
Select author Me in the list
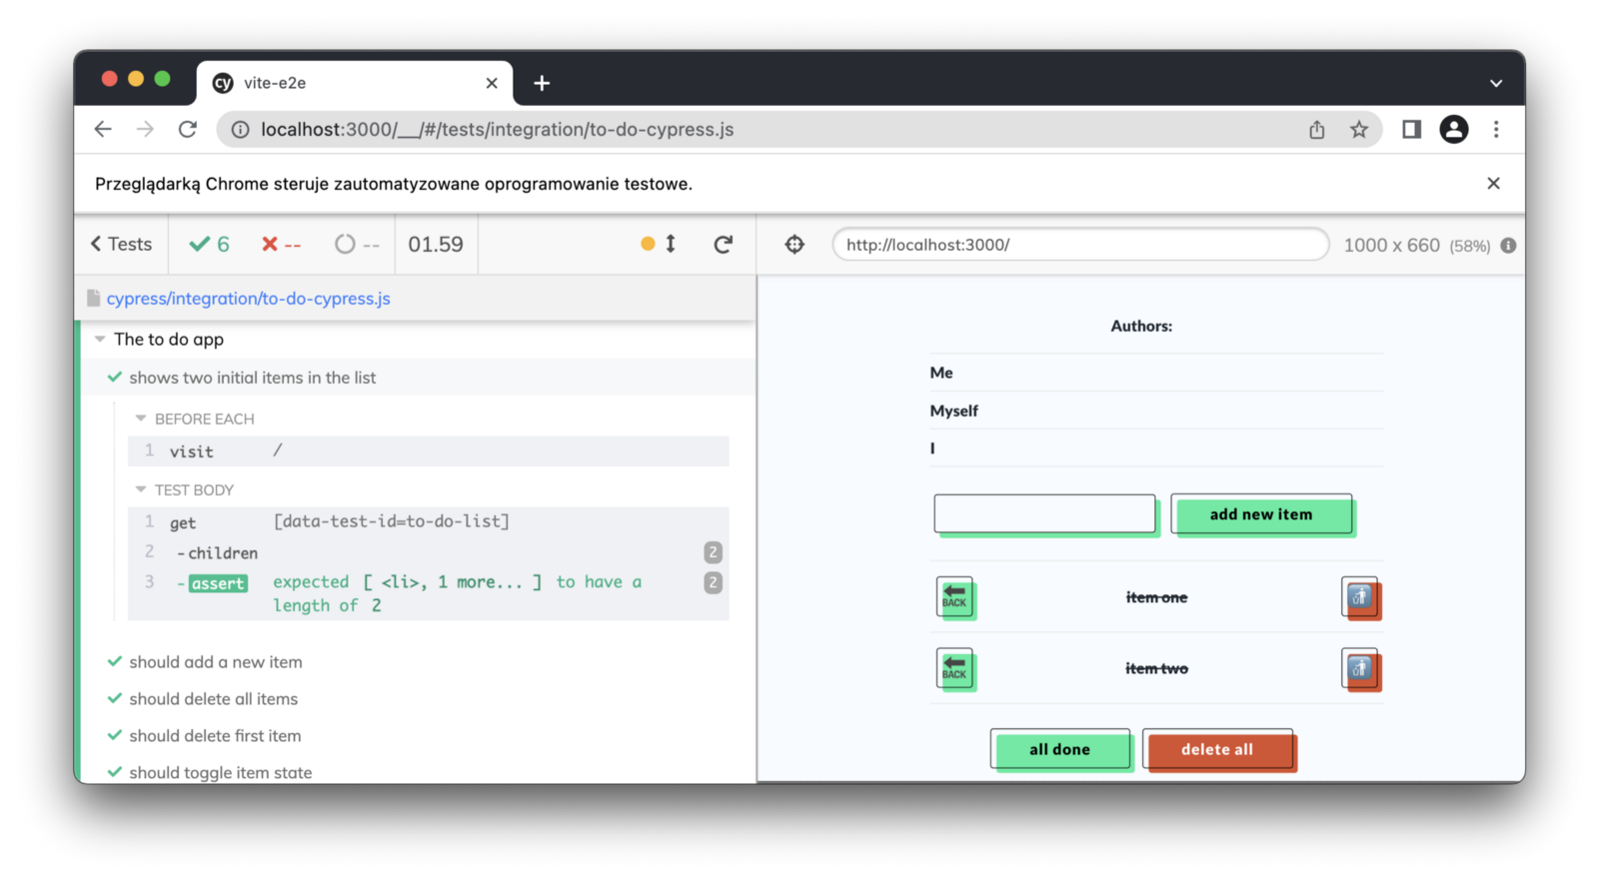[x=942, y=373]
